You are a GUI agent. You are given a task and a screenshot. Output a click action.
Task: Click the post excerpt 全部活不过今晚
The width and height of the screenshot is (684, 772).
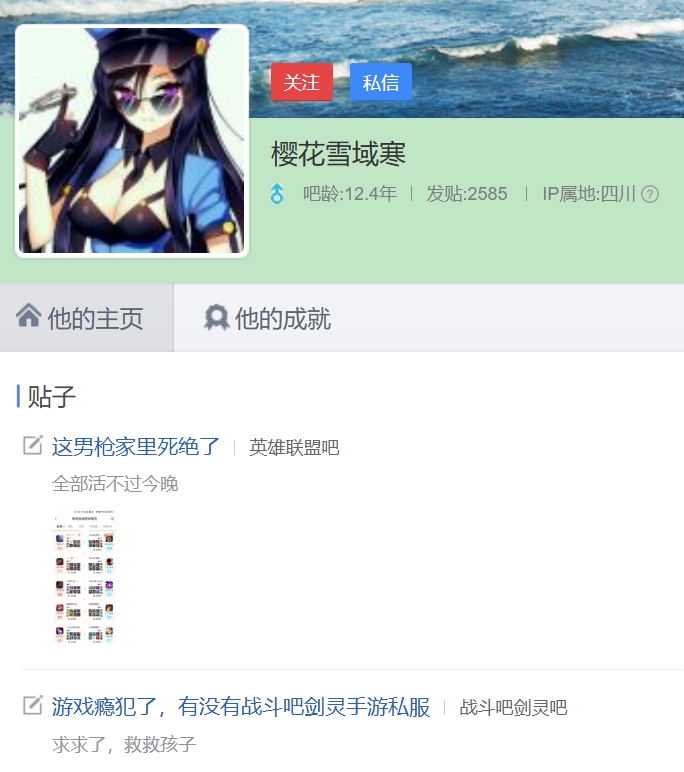point(115,483)
